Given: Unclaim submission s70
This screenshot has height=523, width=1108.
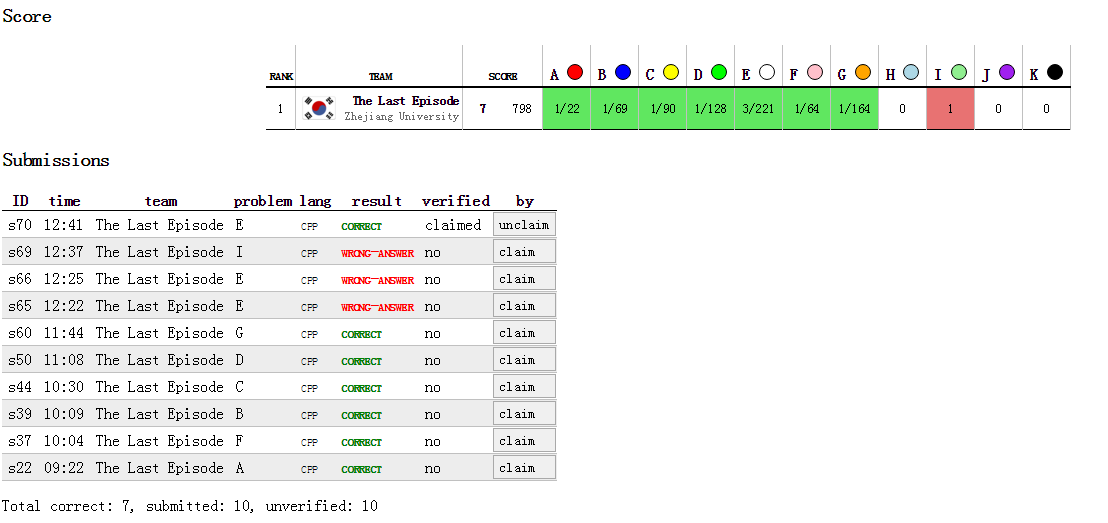Looking at the screenshot, I should pos(524,225).
